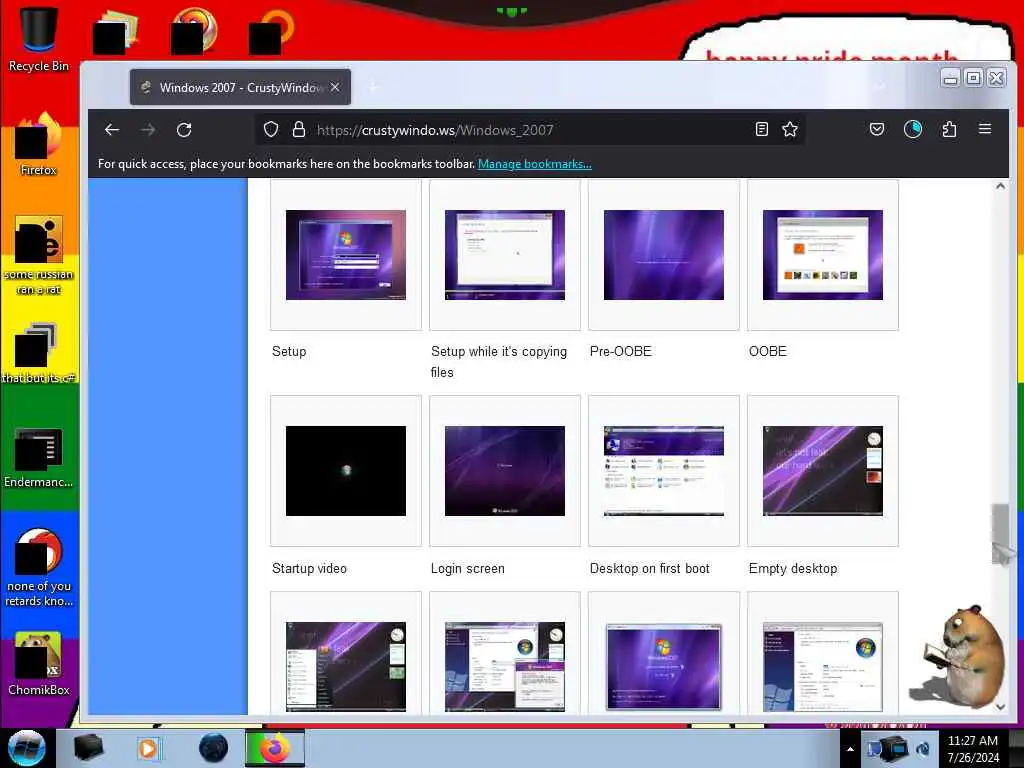
Task: Click the taskbar clock showing 11:27 AM
Action: click(x=973, y=749)
